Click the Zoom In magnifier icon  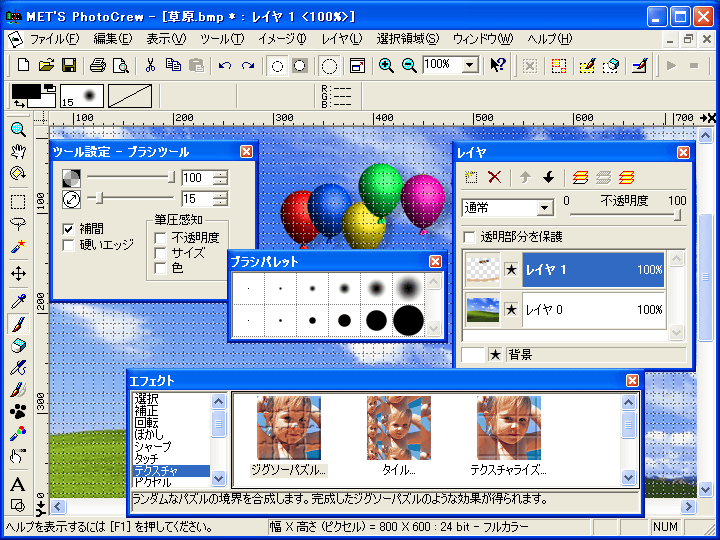386,66
